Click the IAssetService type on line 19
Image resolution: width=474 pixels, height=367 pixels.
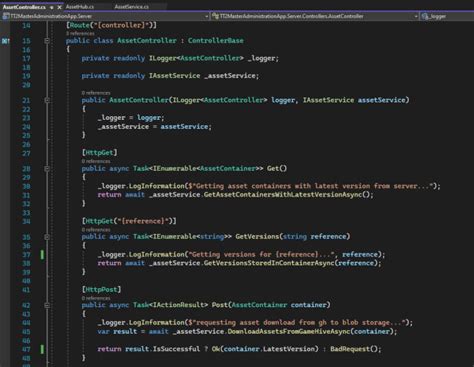coord(174,76)
